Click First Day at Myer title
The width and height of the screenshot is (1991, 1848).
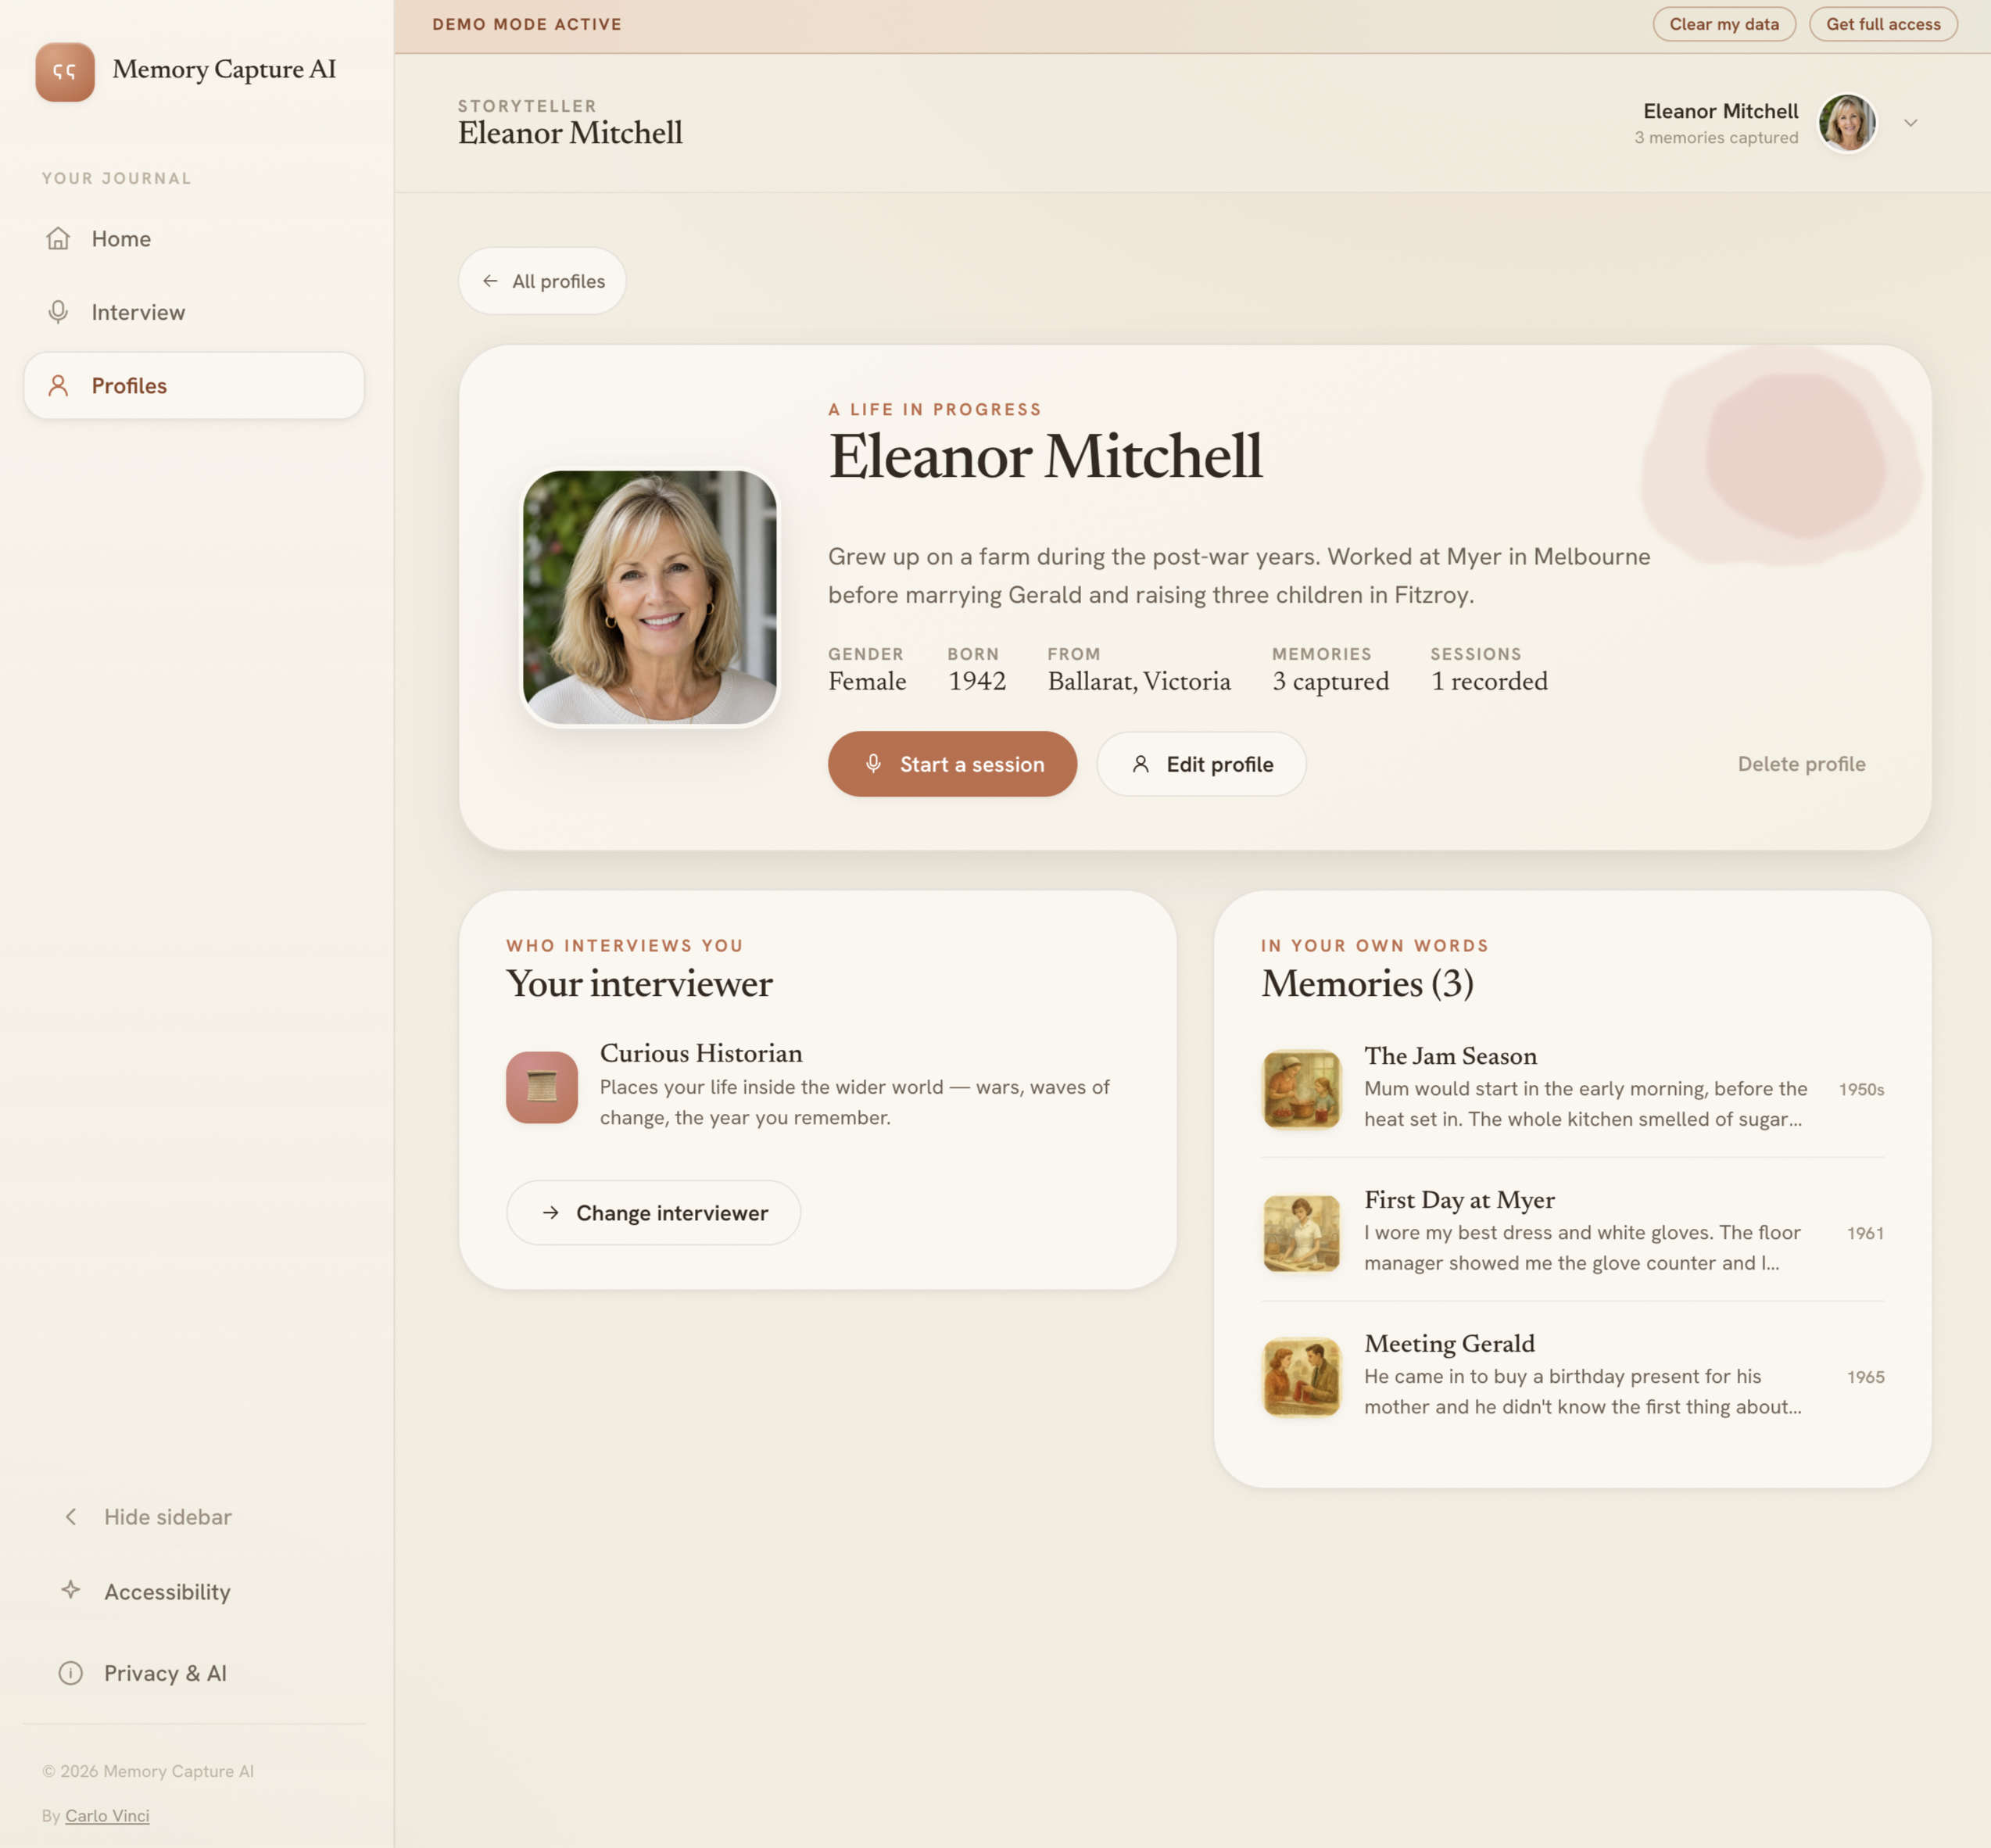tap(1459, 1200)
